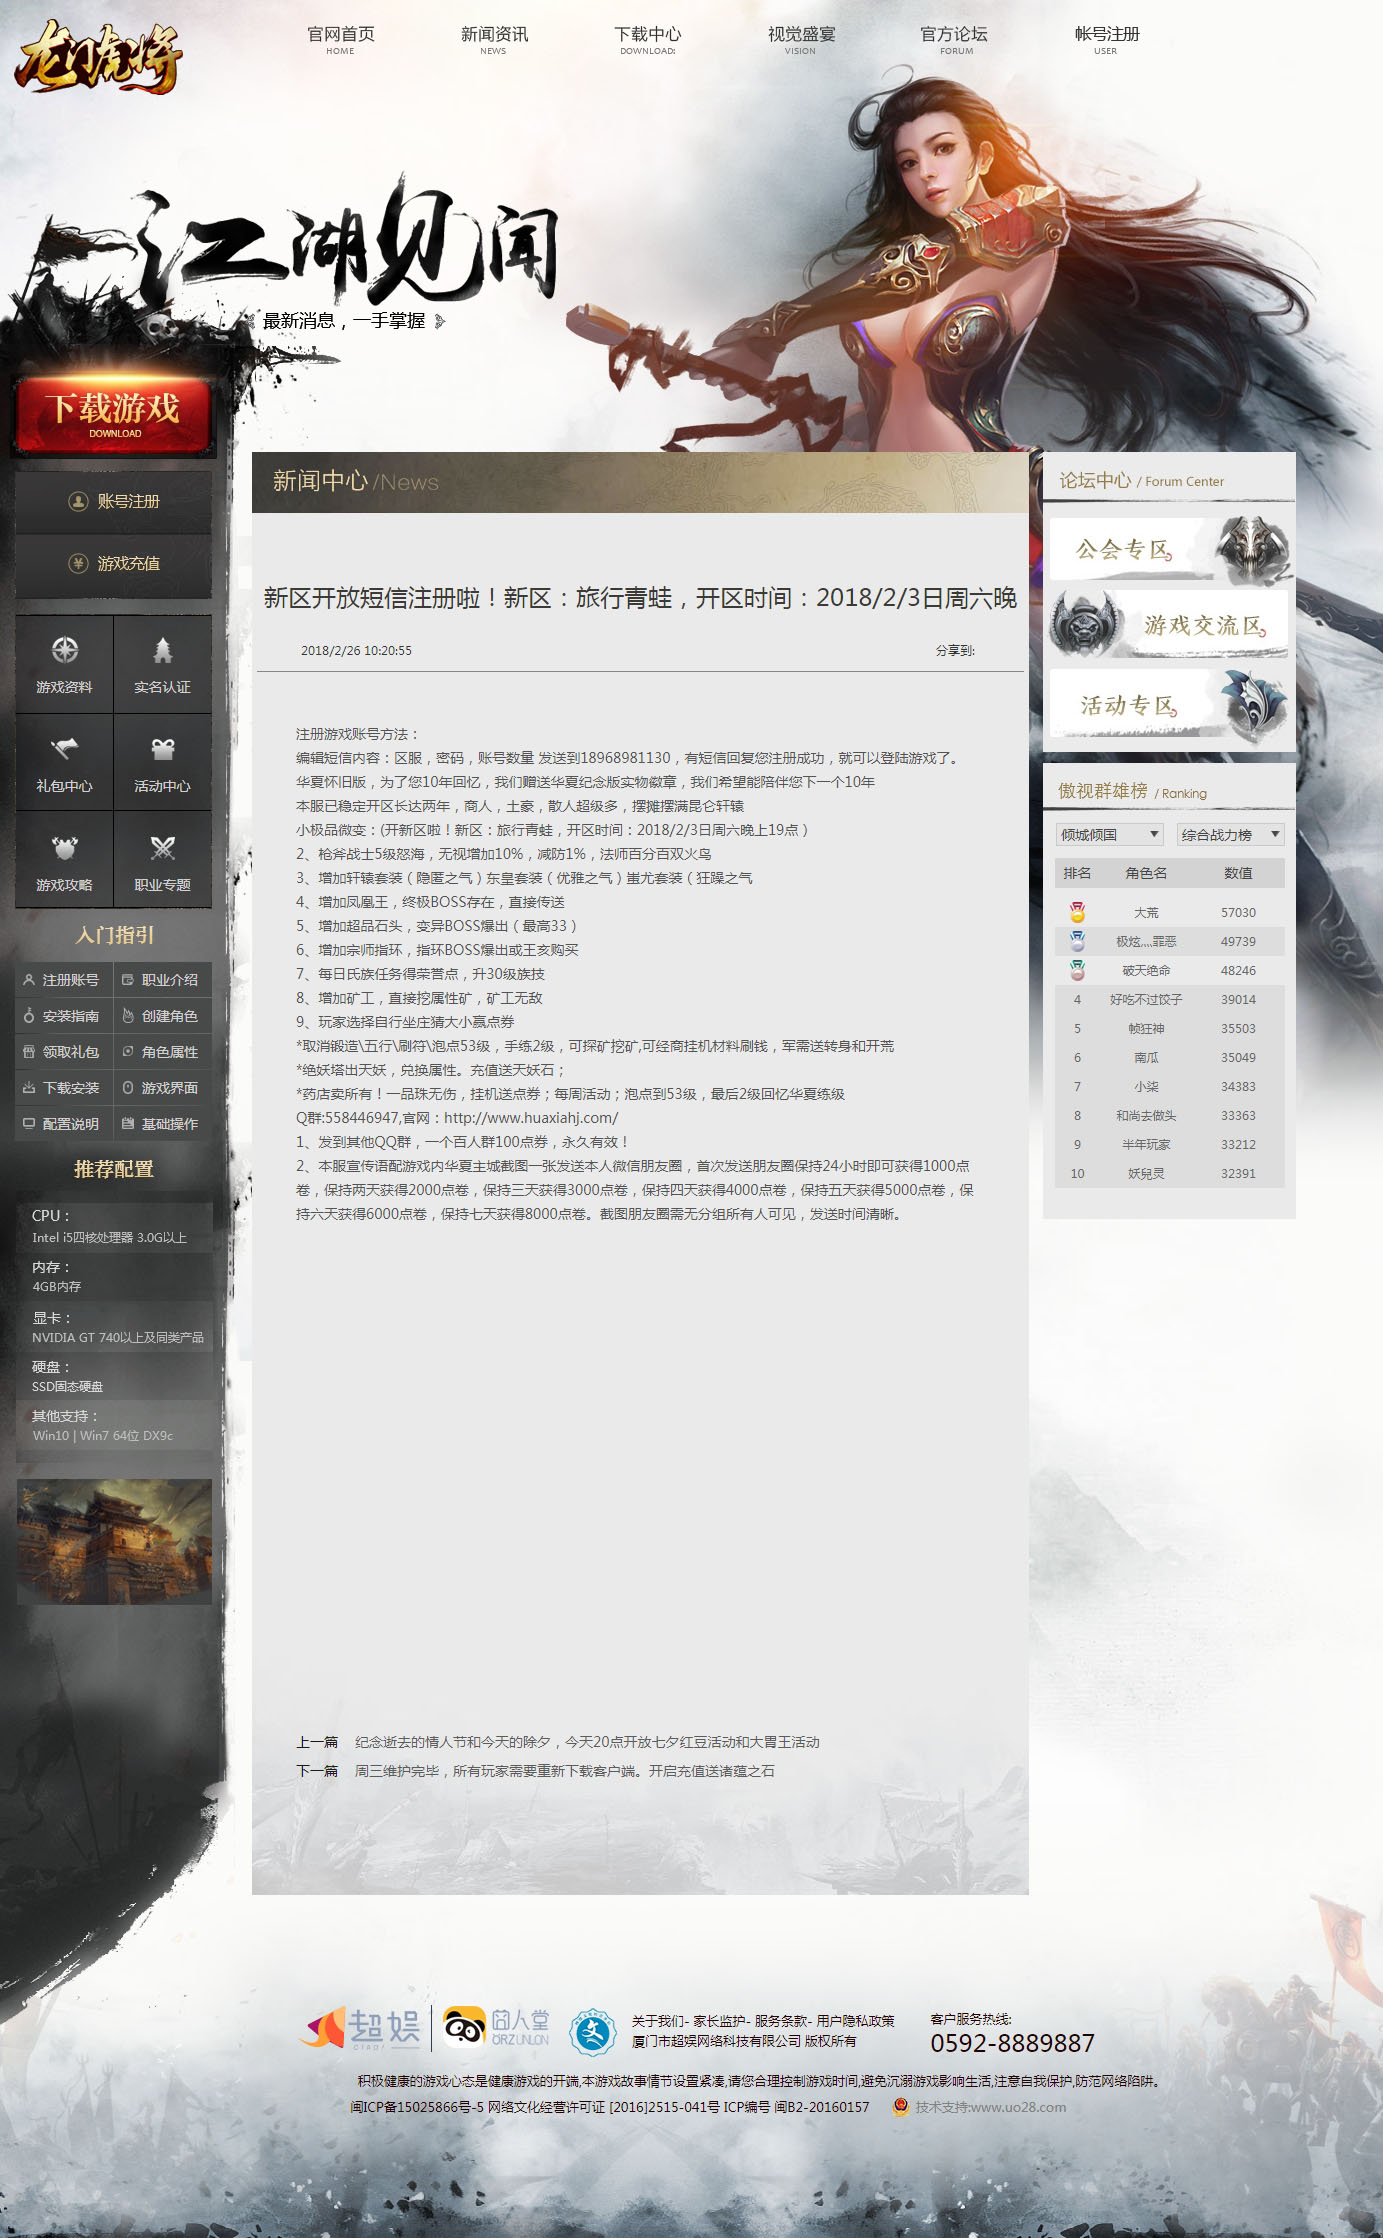Click the ranking row for 破天绝命
The width and height of the screenshot is (1383, 2238).
[x=1169, y=970]
